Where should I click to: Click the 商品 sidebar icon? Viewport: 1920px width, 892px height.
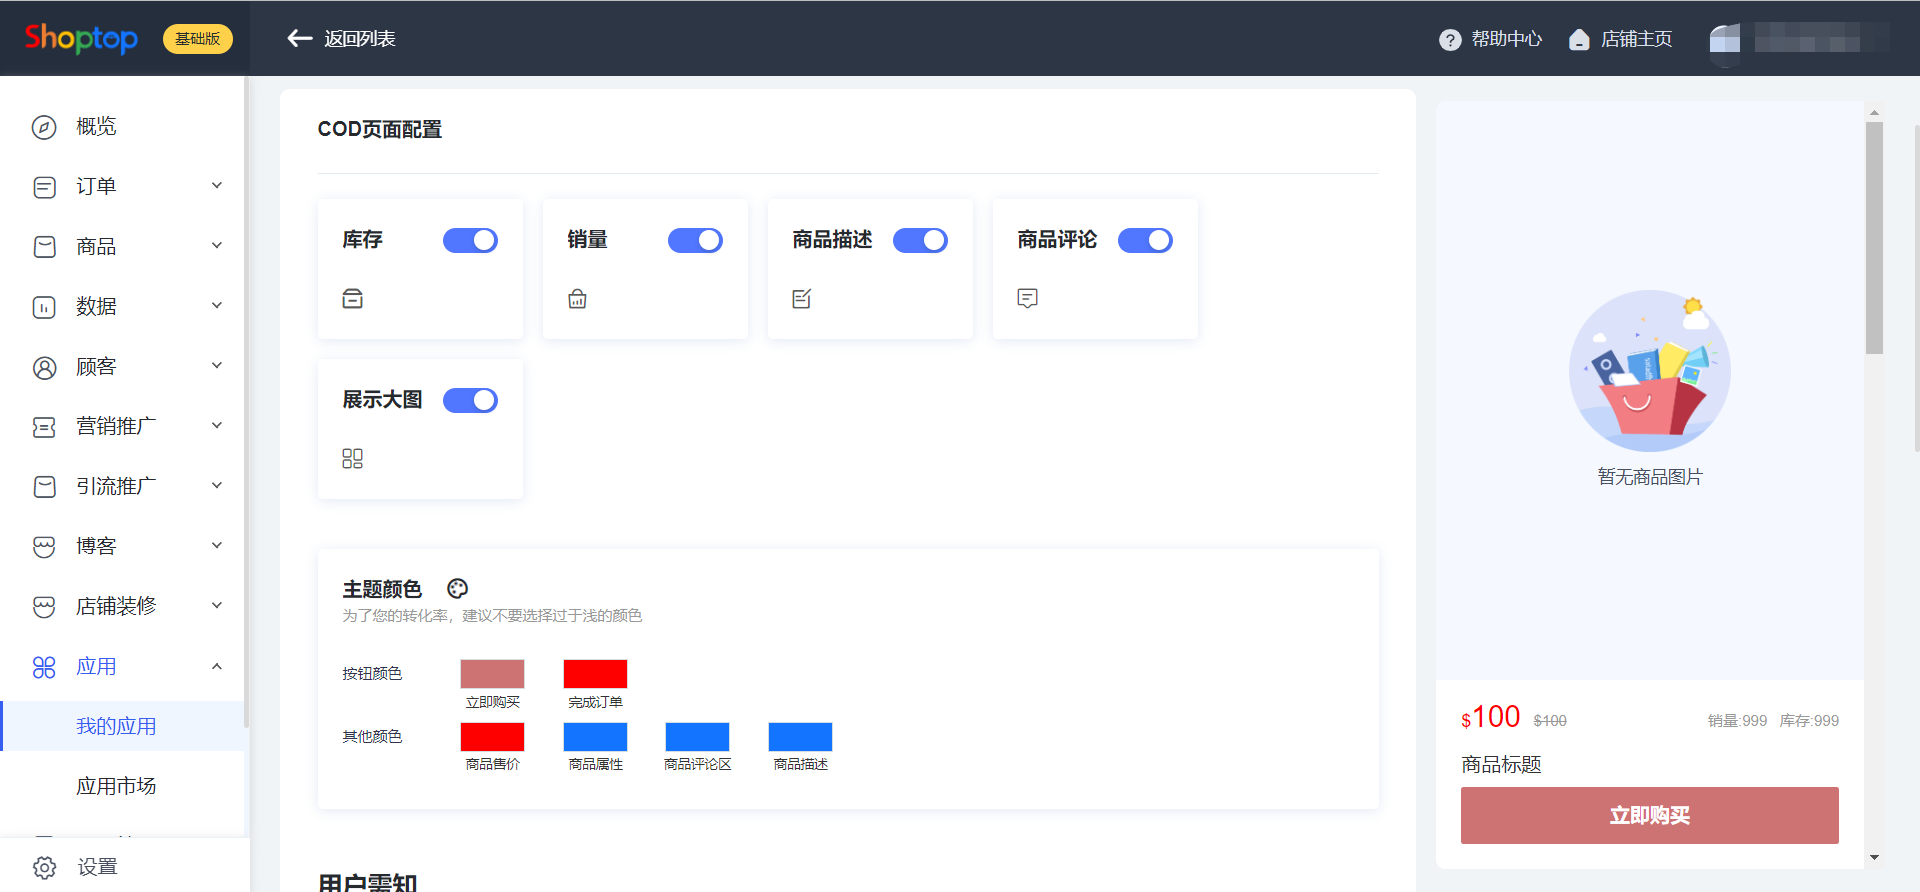click(x=44, y=247)
